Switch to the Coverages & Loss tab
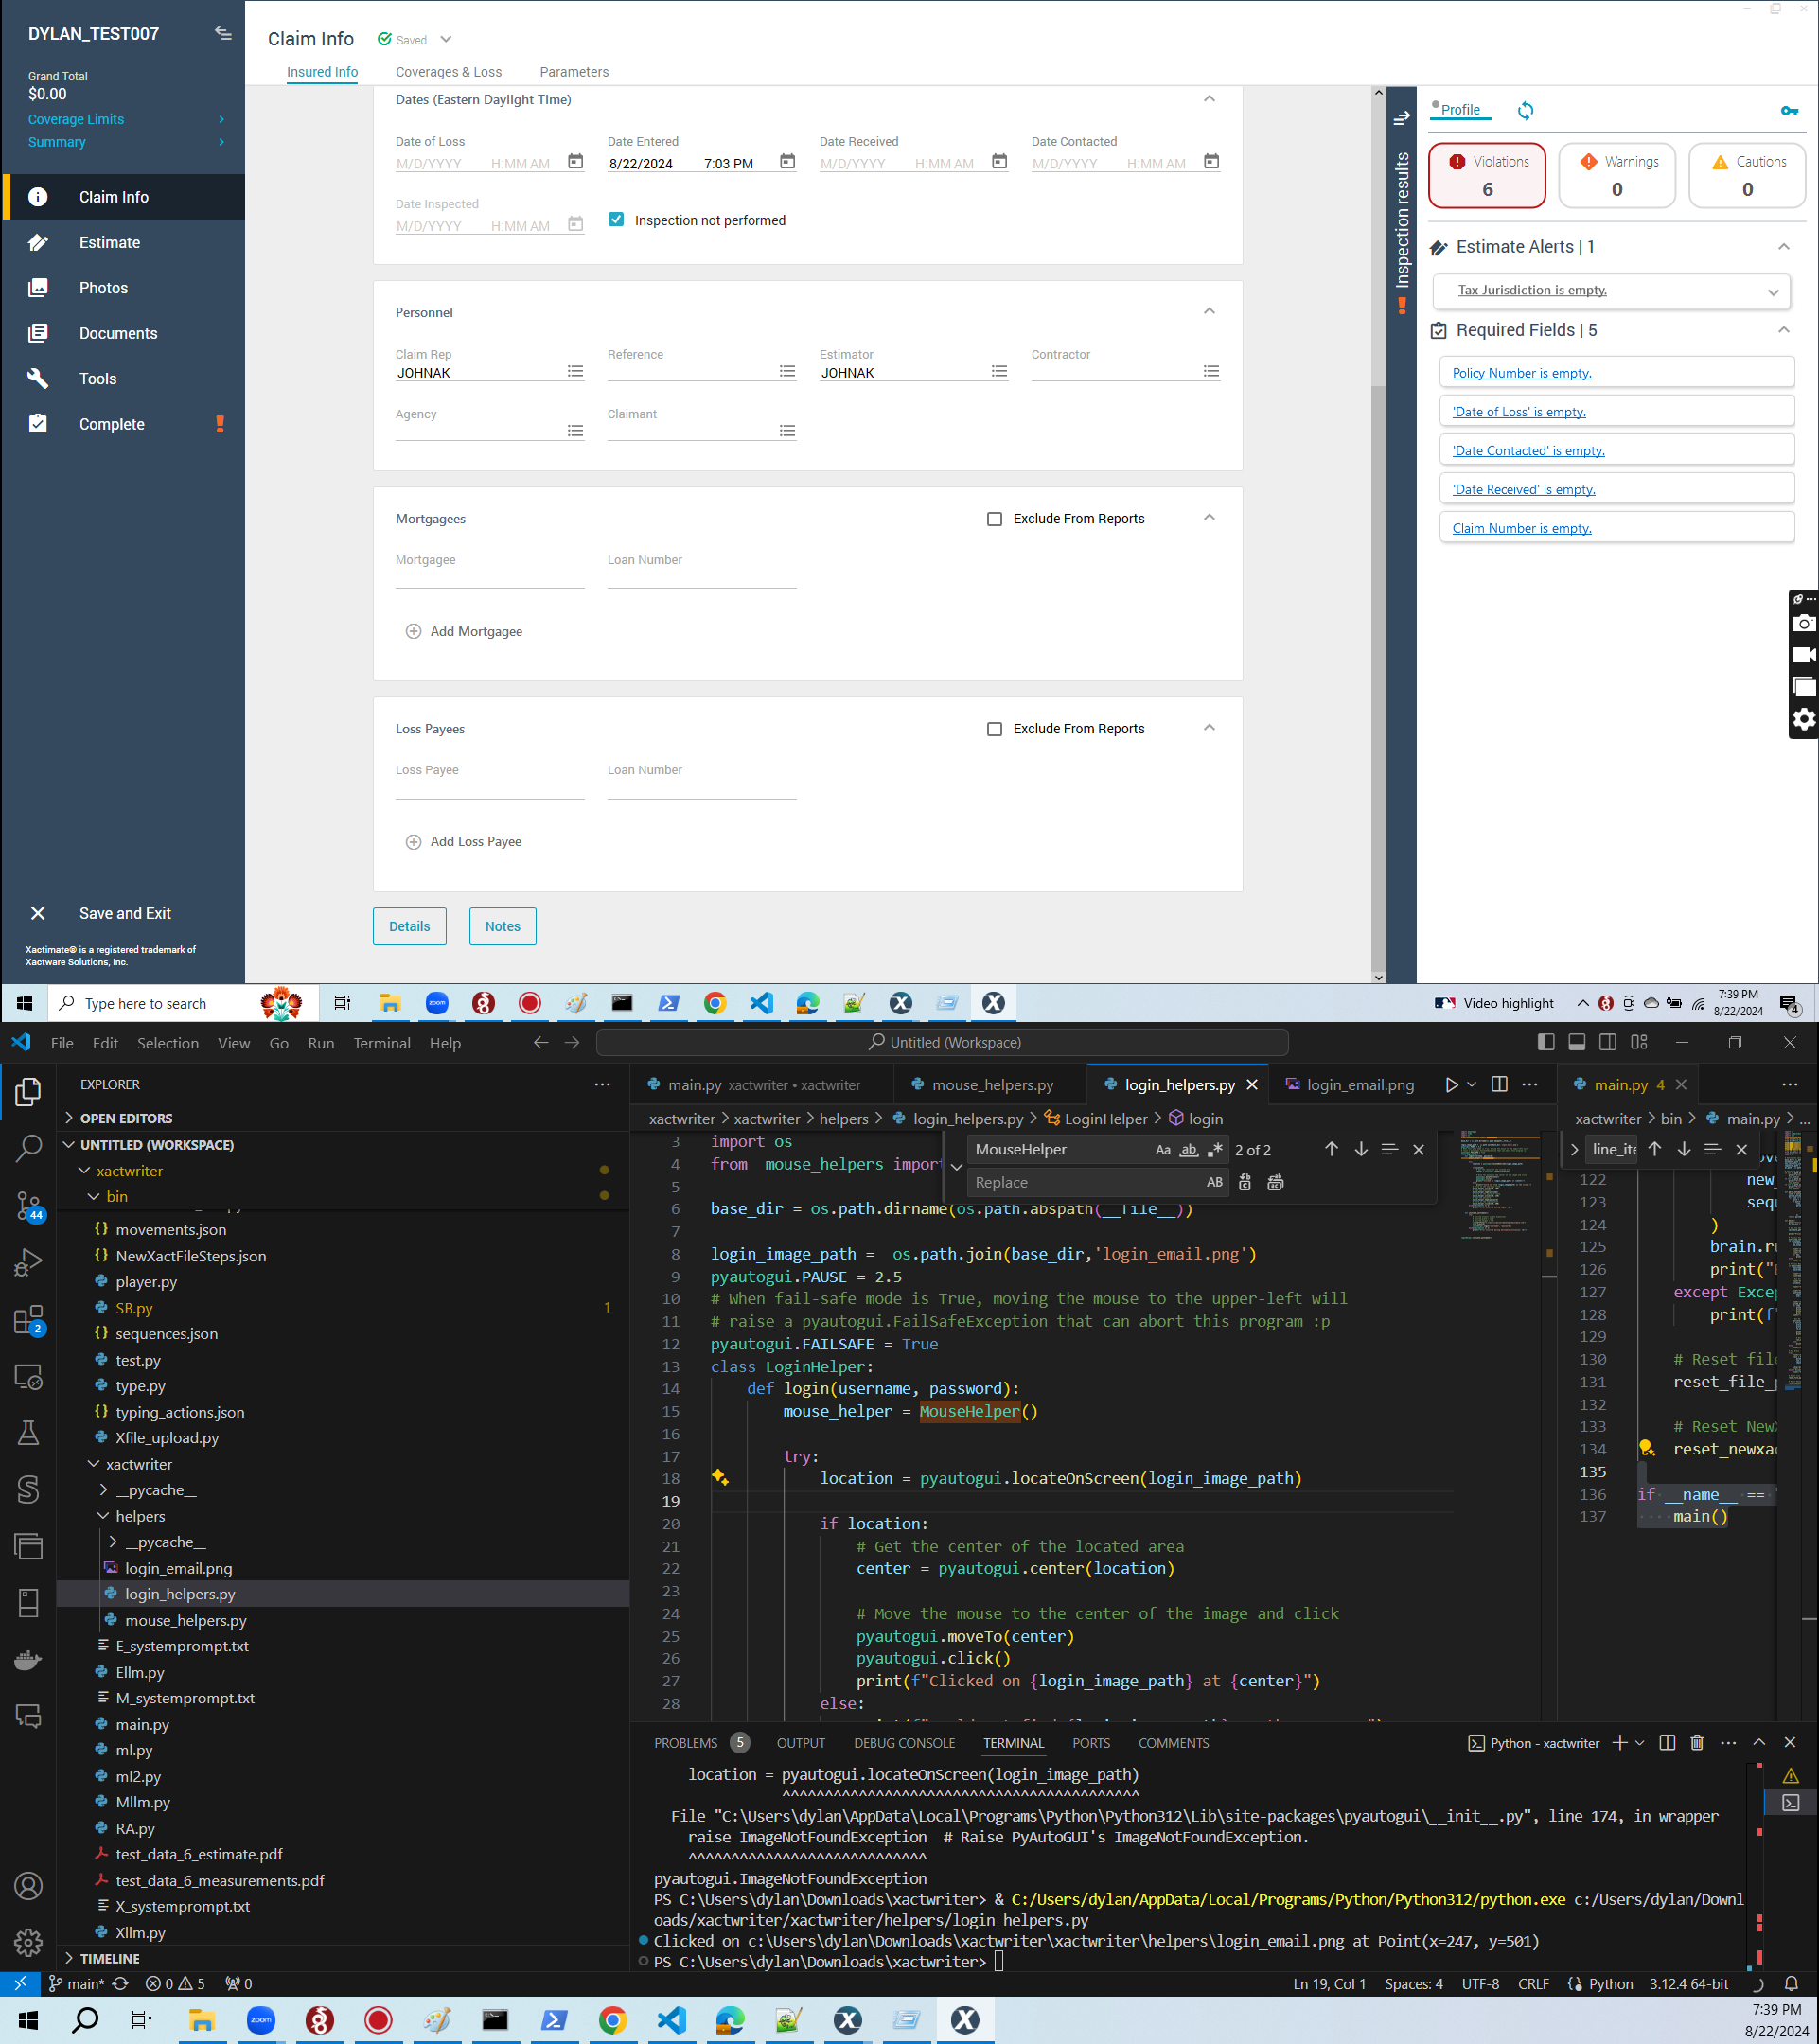Screen dimensions: 1819x2044 (448, 72)
